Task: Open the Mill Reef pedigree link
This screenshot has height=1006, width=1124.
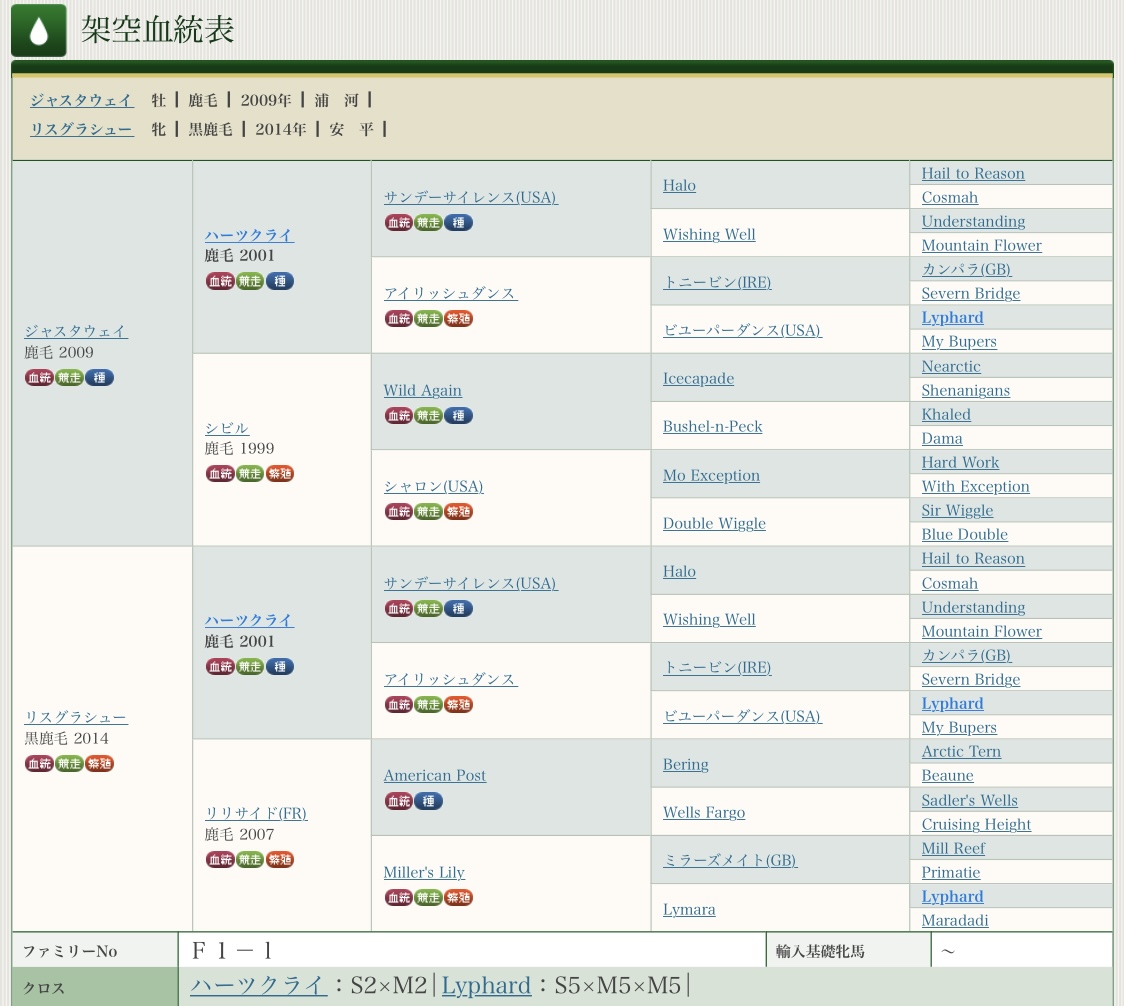Action: tap(953, 848)
